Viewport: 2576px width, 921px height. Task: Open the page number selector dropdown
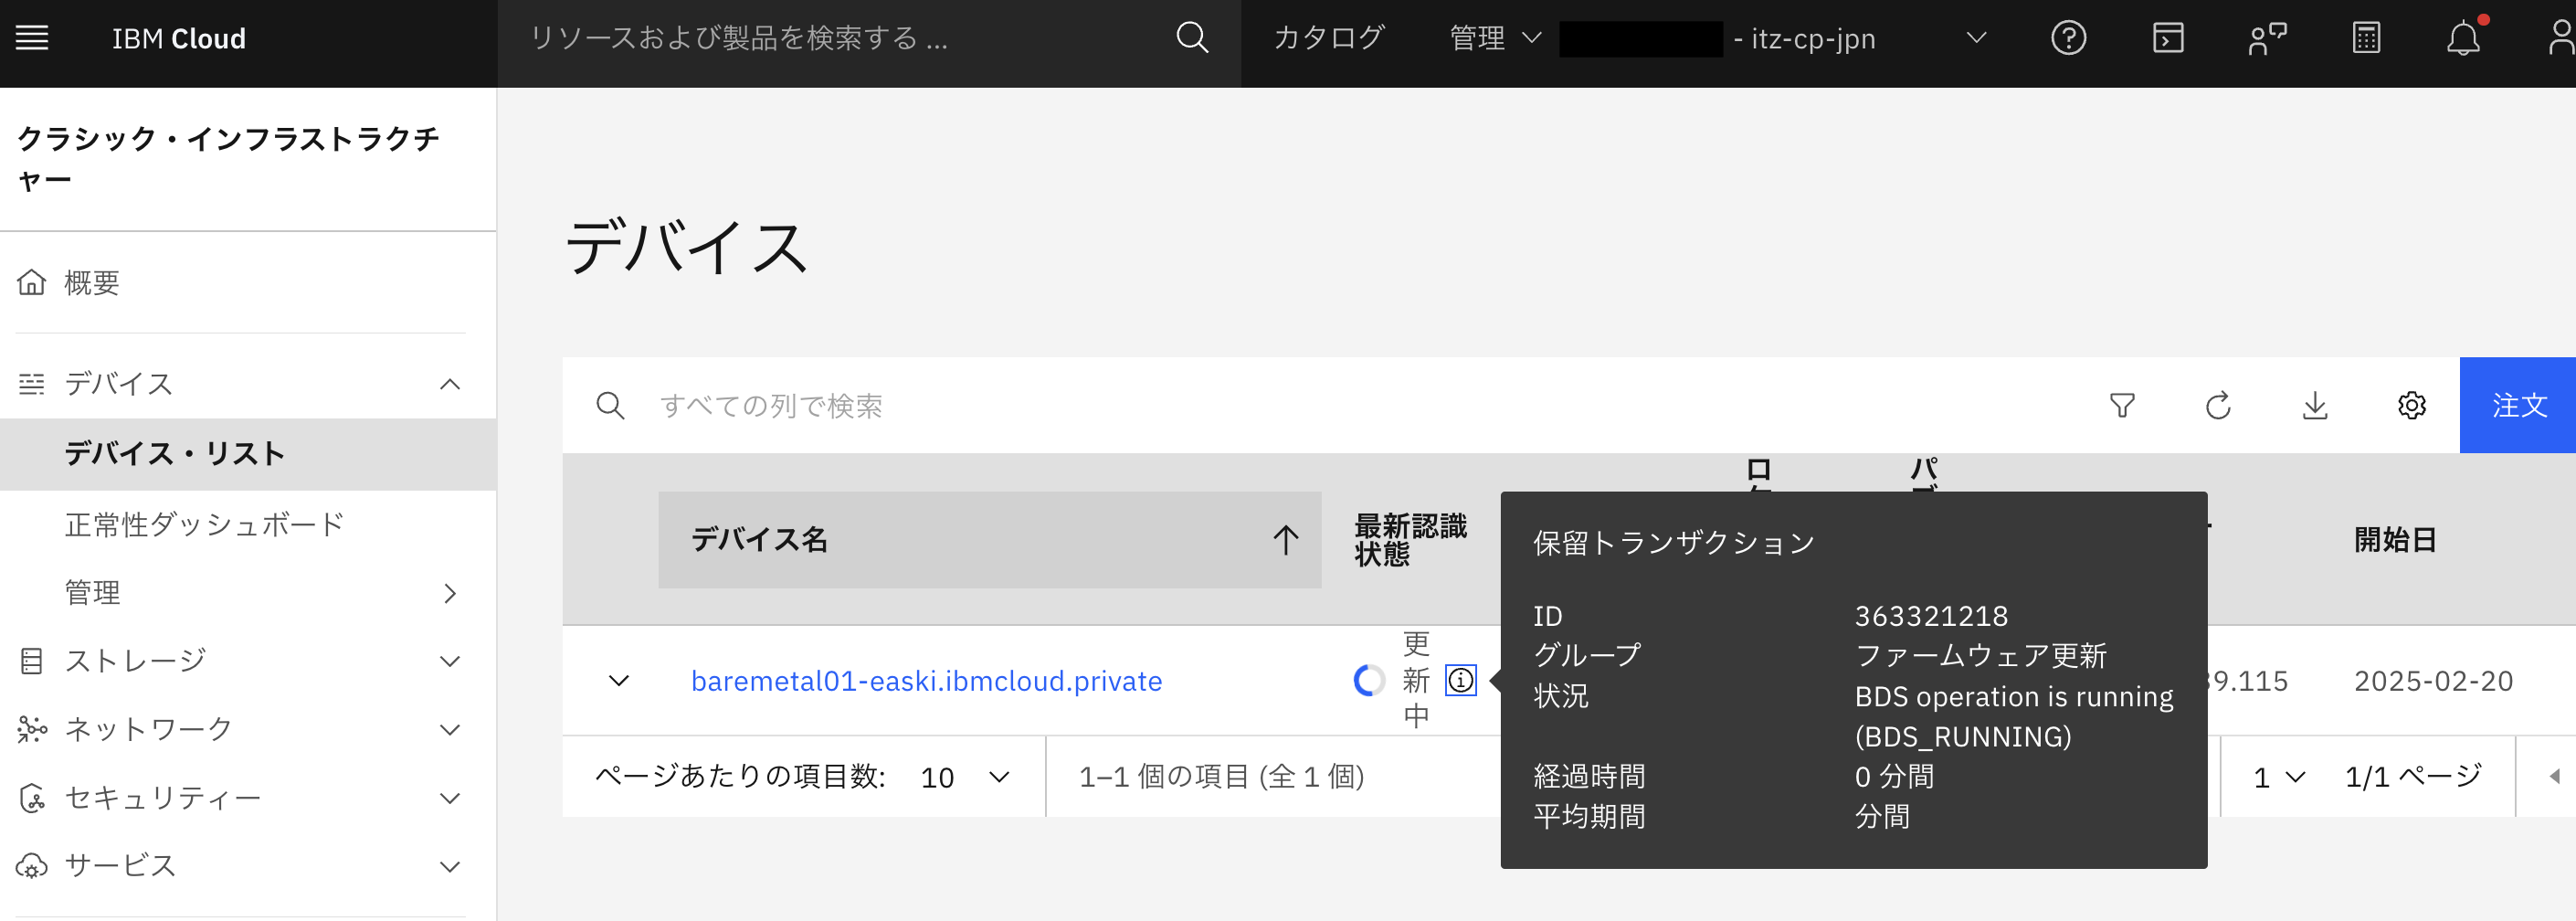(x=2278, y=777)
